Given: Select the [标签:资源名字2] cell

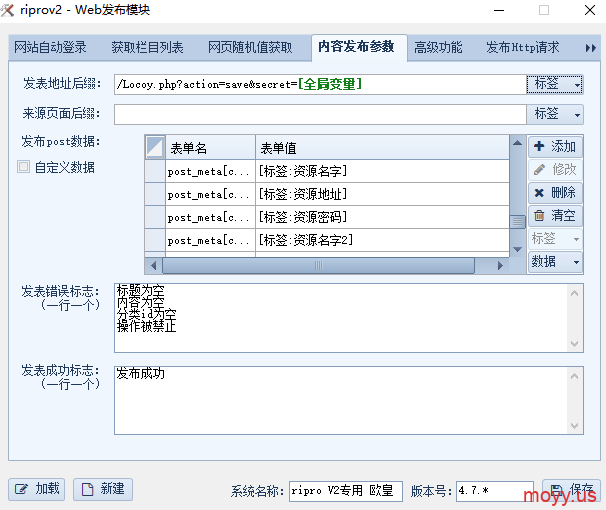Looking at the screenshot, I should pos(382,240).
